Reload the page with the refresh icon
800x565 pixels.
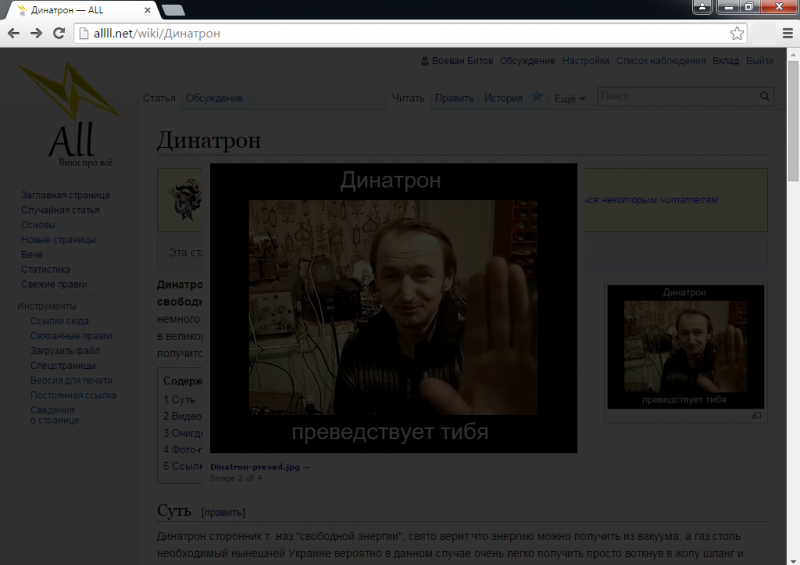point(59,33)
